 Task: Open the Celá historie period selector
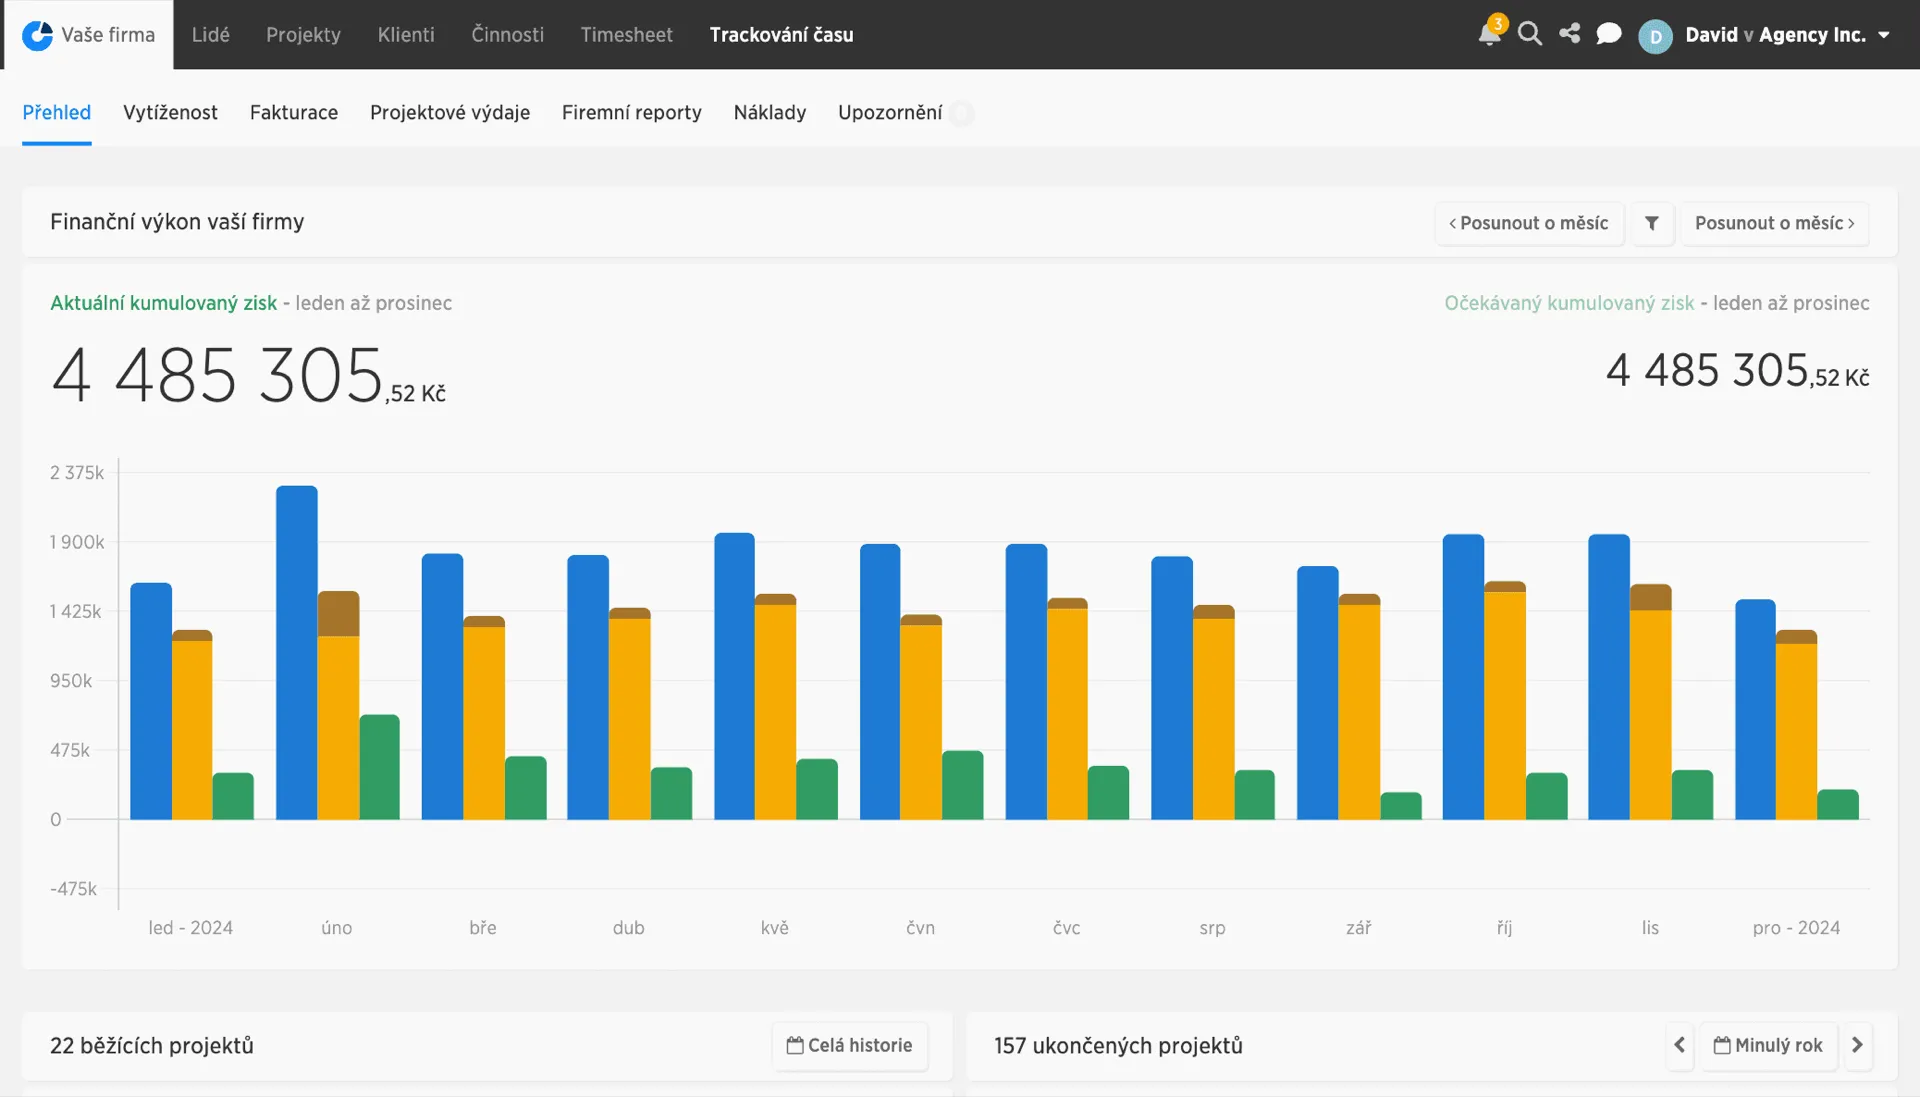850,1045
